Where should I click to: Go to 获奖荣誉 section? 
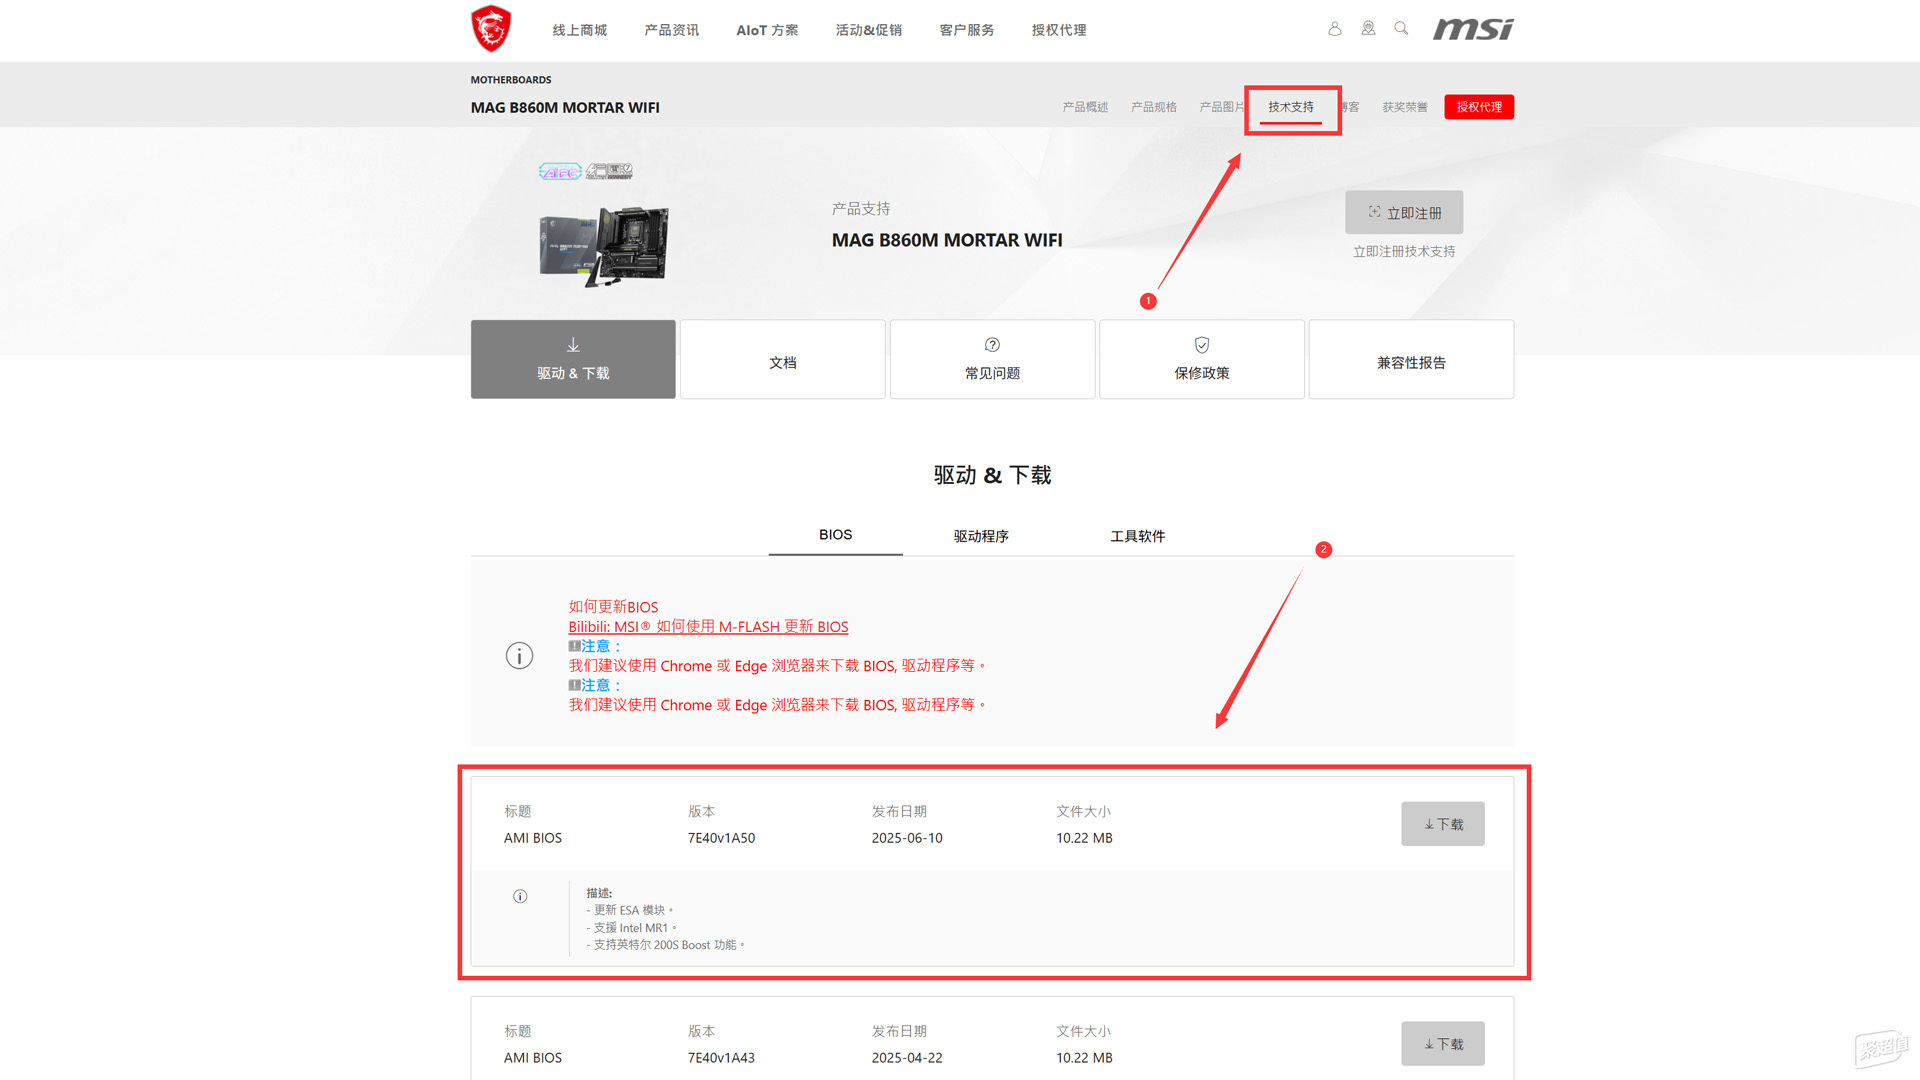click(1405, 107)
